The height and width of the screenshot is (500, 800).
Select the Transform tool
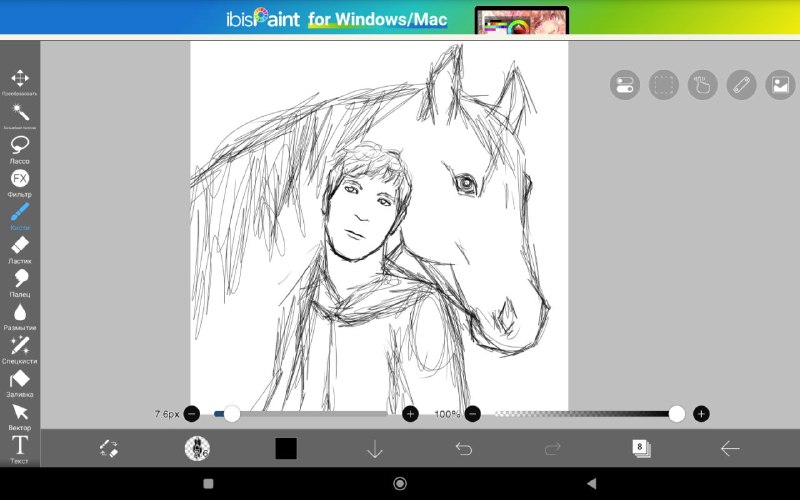tap(20, 82)
